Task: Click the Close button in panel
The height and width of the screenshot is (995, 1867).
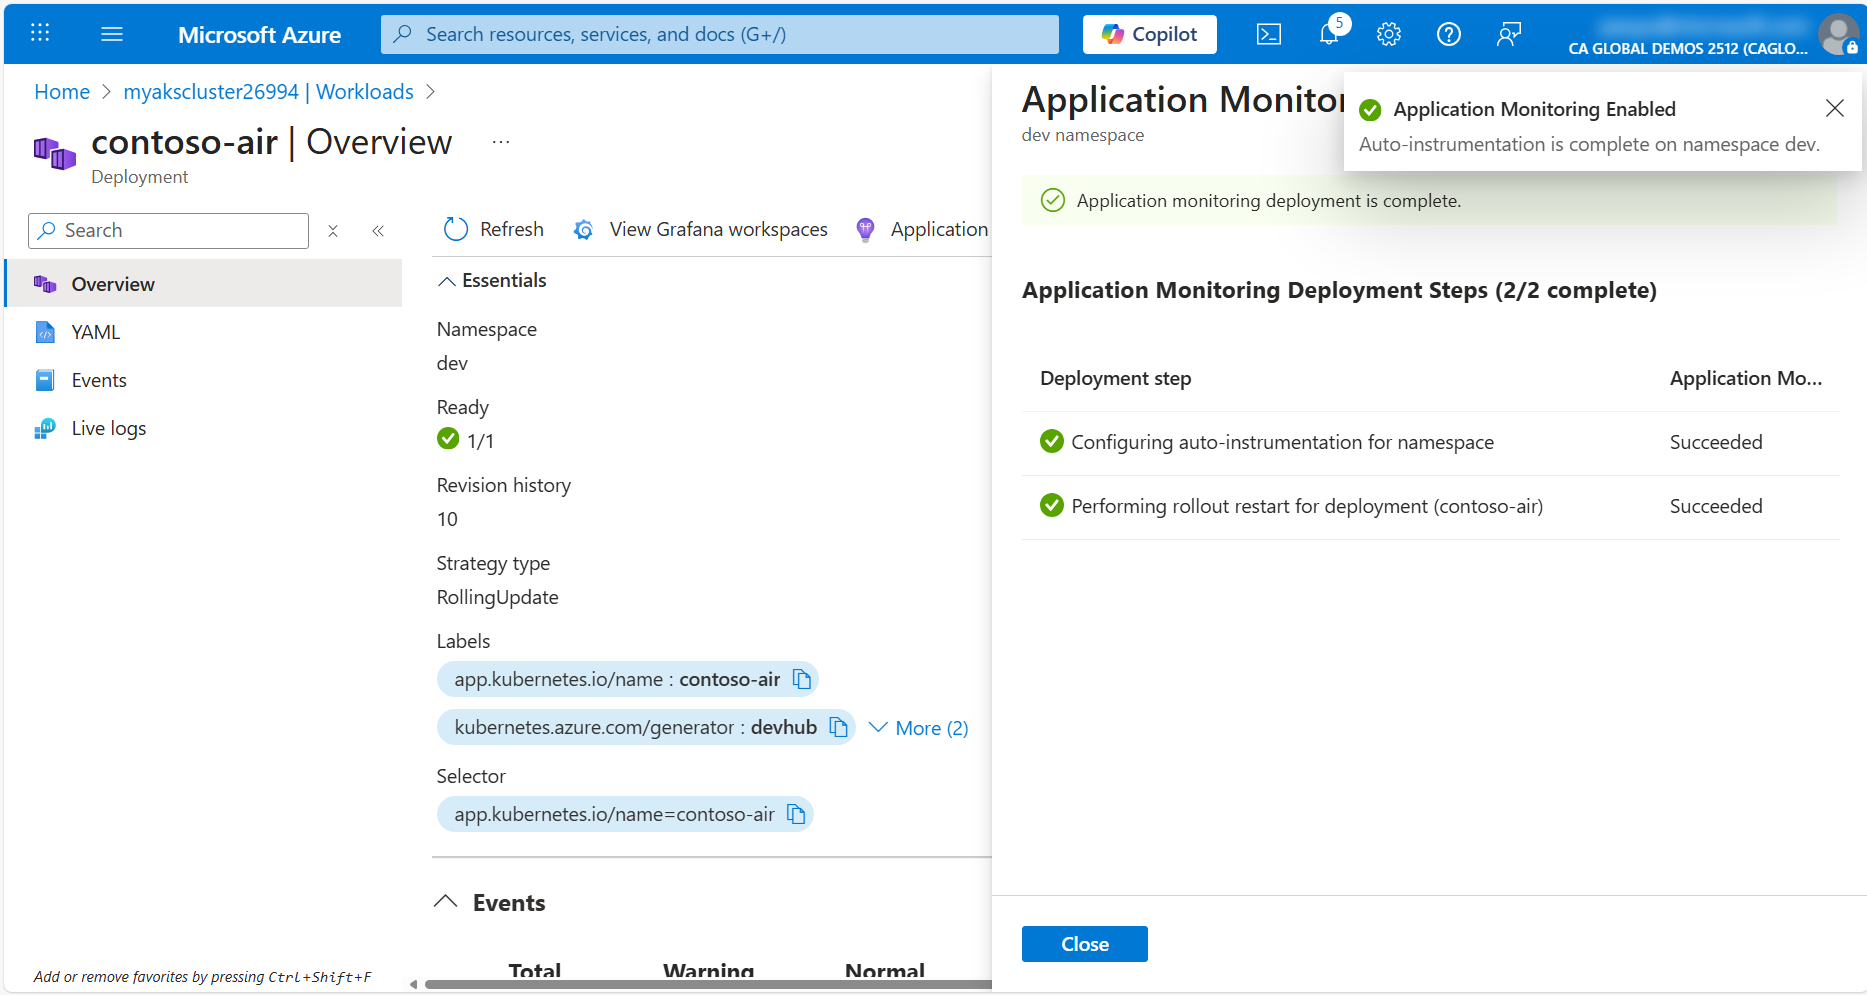Action: (x=1084, y=944)
